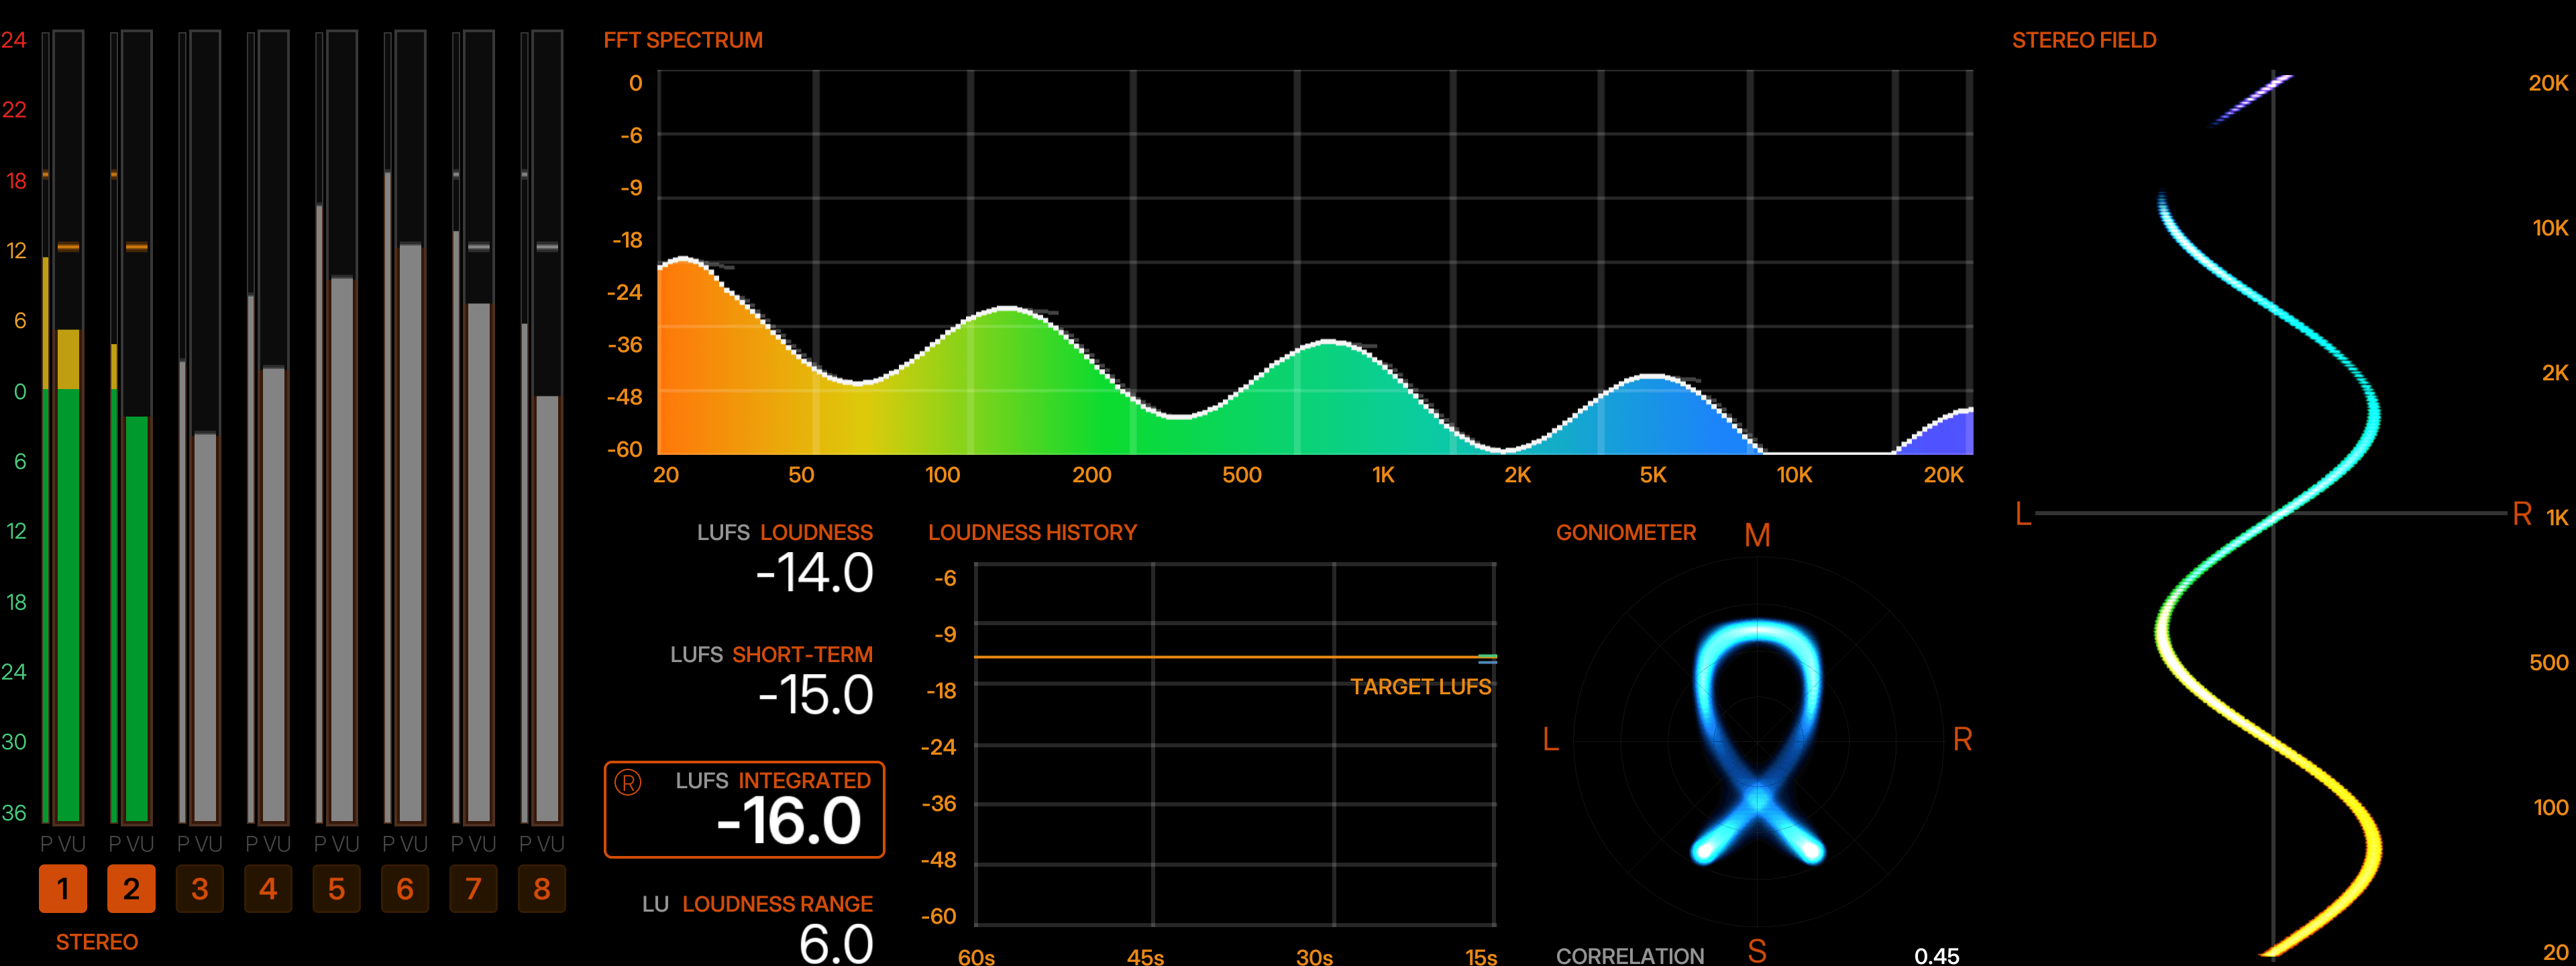This screenshot has height=966, width=2576.
Task: Click the FFT SPECTRUM title
Action: pyautogui.click(x=683, y=40)
